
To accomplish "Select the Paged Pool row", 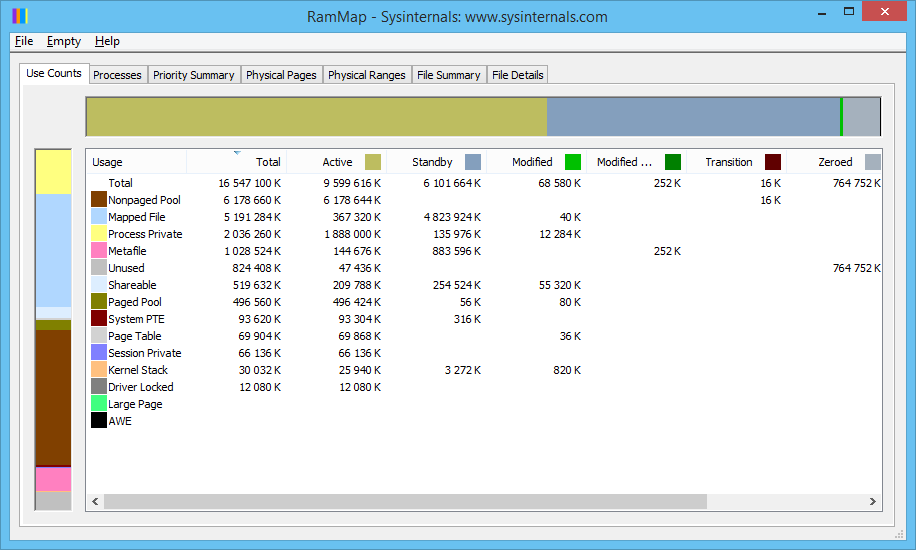I will pyautogui.click(x=135, y=302).
